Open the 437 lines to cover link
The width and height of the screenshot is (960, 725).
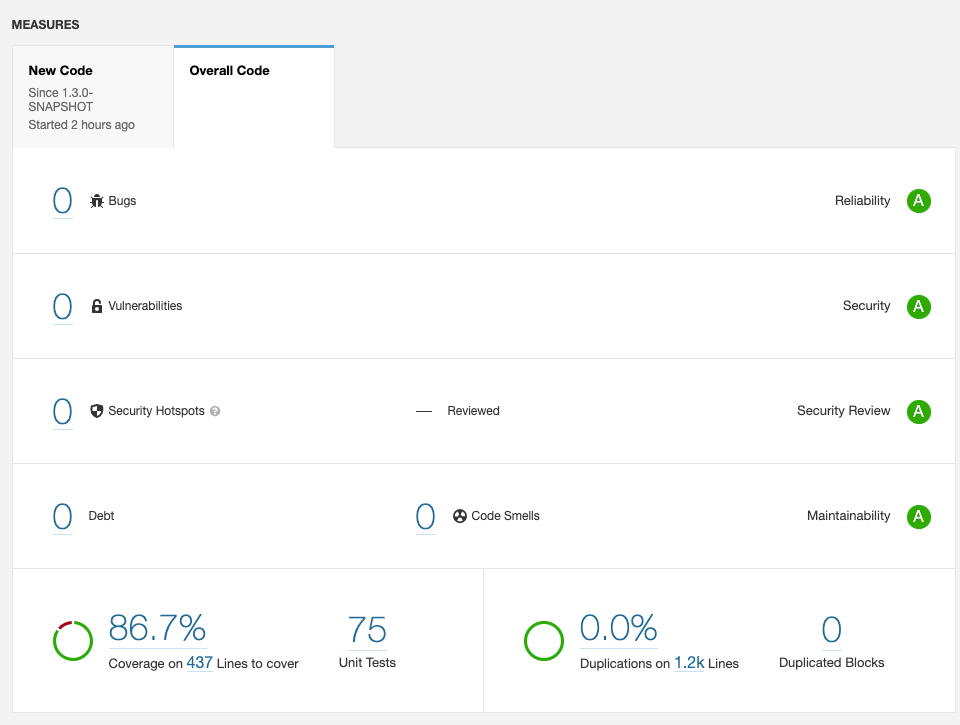coord(200,663)
